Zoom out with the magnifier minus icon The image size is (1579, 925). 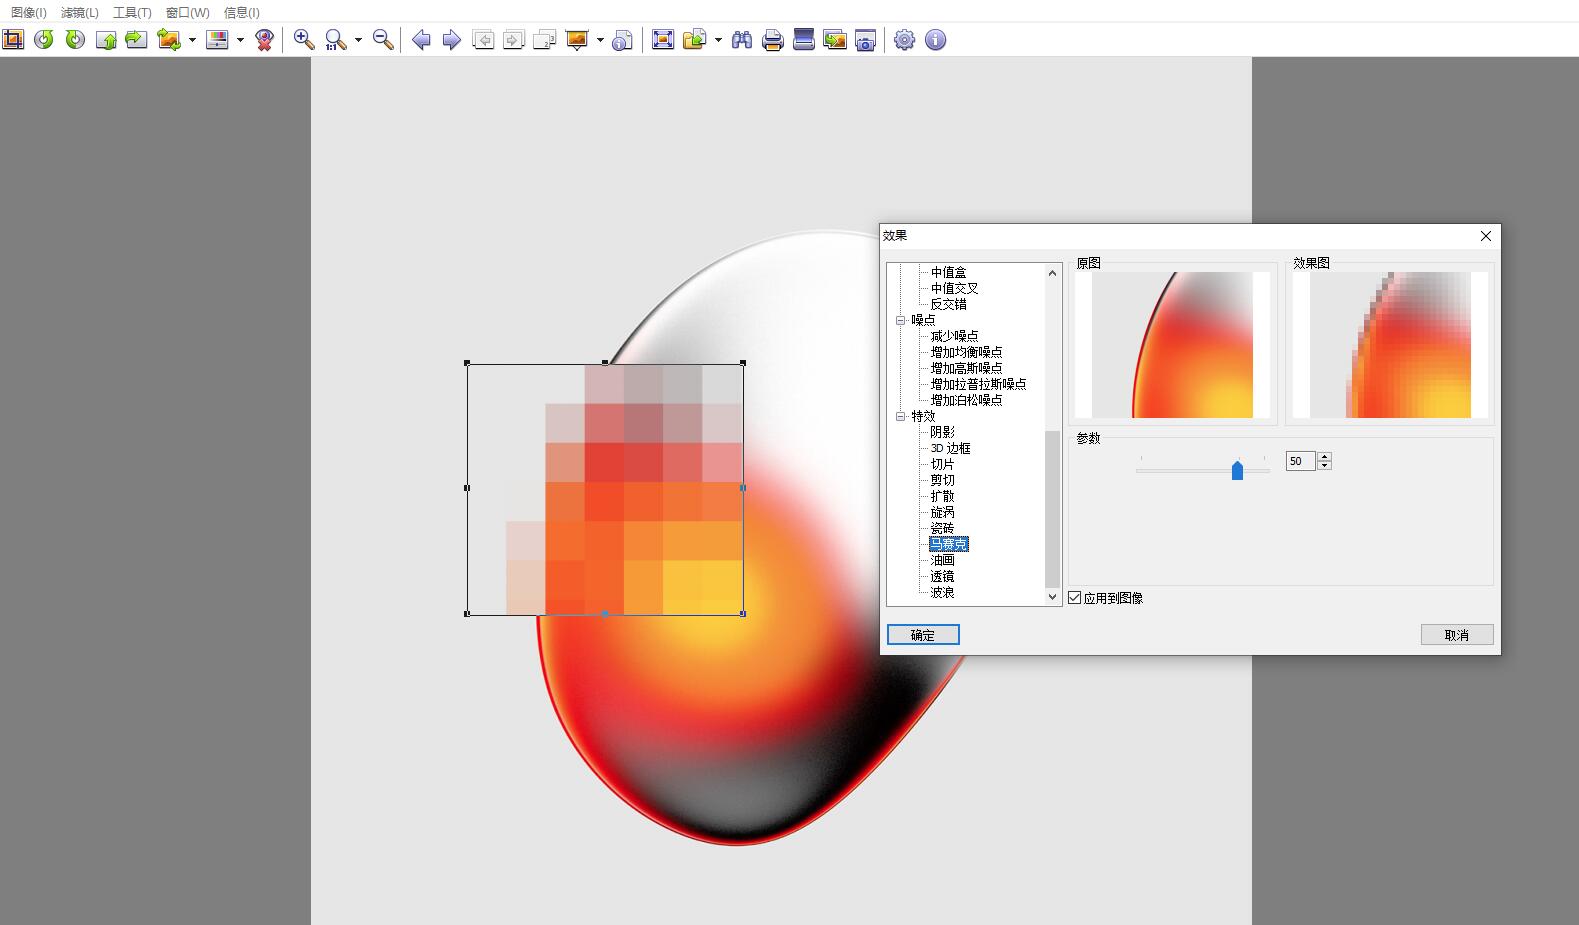click(382, 40)
